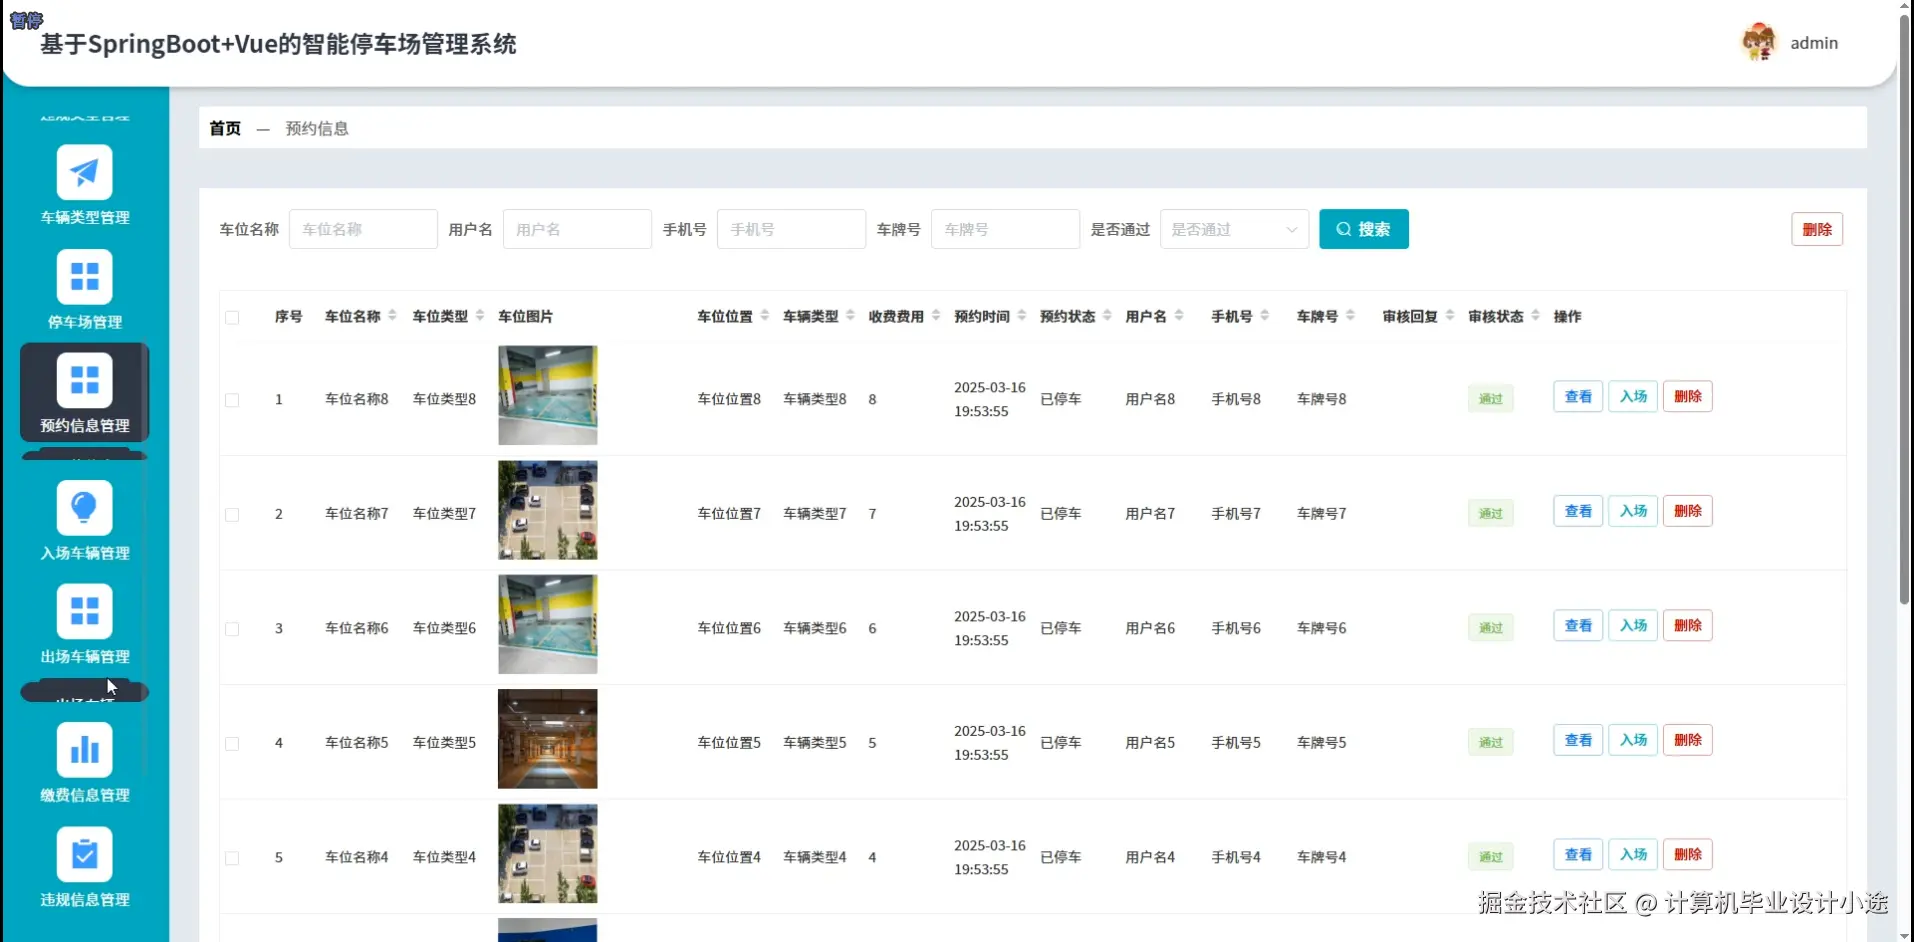Go to 首页 via the breadcrumb
The height and width of the screenshot is (942, 1914).
click(x=224, y=128)
